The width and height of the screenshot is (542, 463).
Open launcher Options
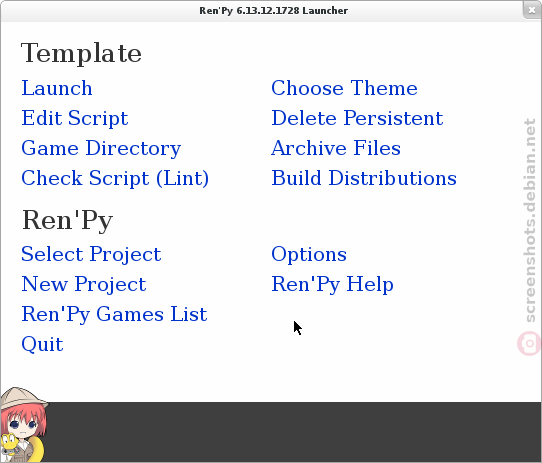[x=309, y=255]
